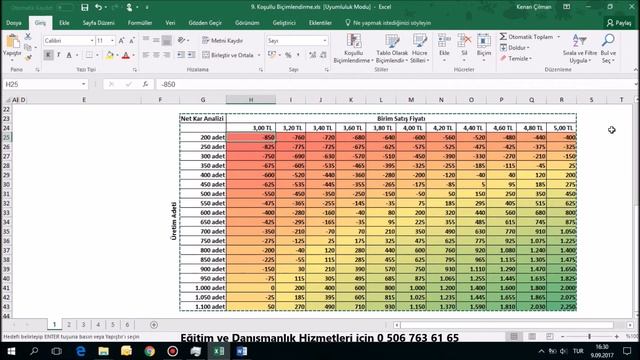
Task: Open the Doldur fill dropdown
Action: coord(514,48)
